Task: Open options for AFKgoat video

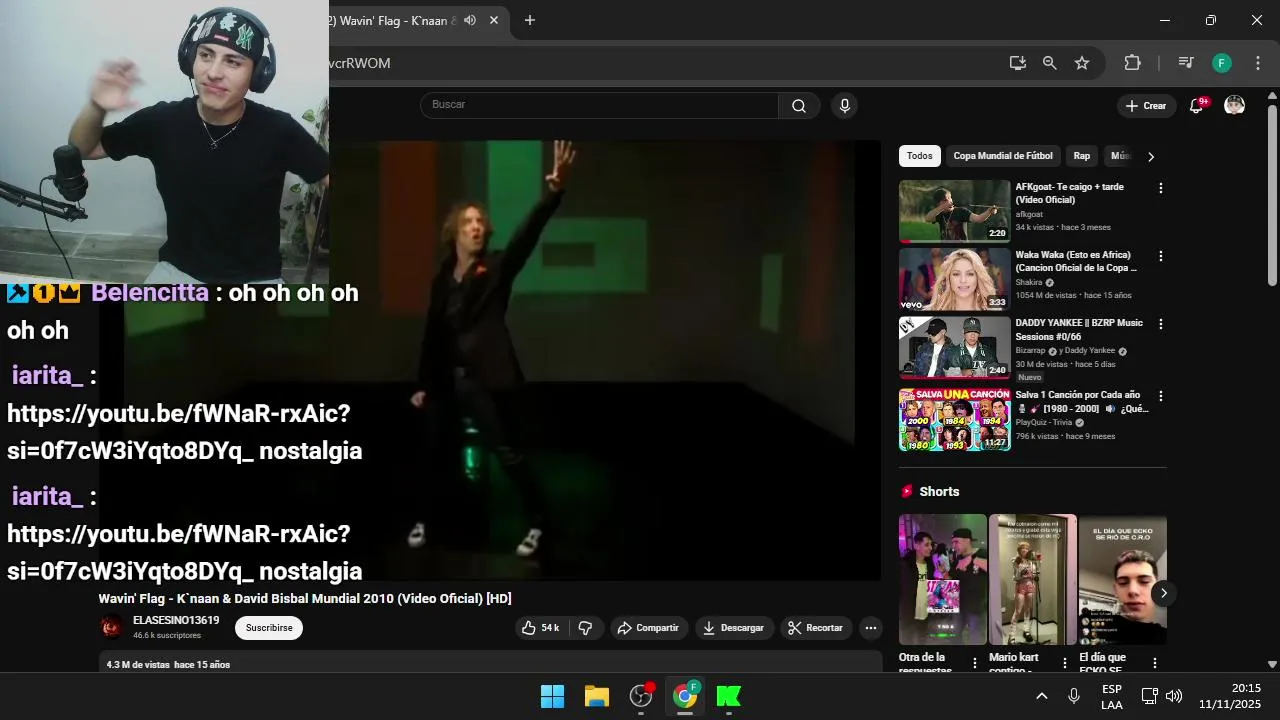Action: [x=1161, y=188]
